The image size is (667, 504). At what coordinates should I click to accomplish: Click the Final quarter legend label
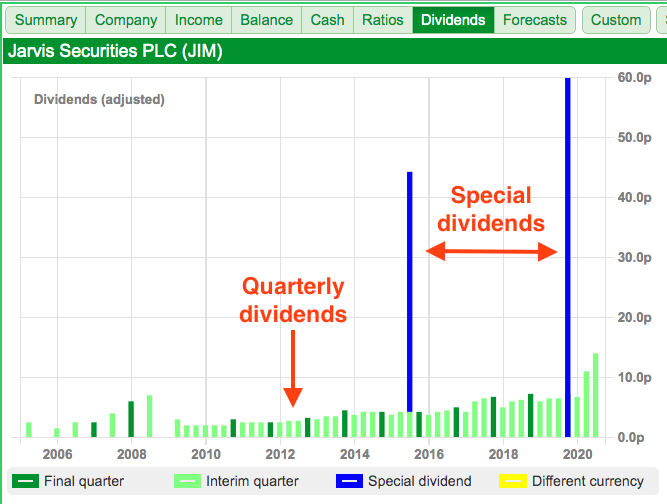click(84, 481)
